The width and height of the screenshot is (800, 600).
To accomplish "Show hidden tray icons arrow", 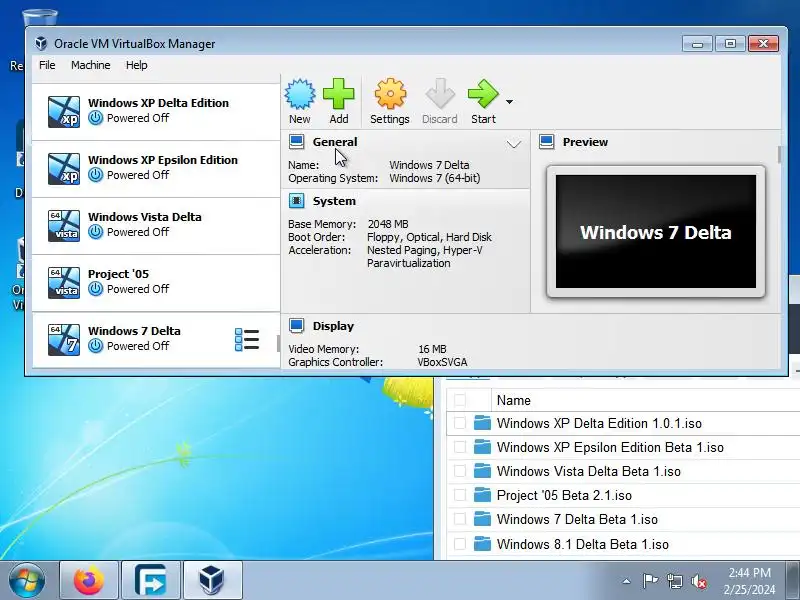I will (627, 581).
